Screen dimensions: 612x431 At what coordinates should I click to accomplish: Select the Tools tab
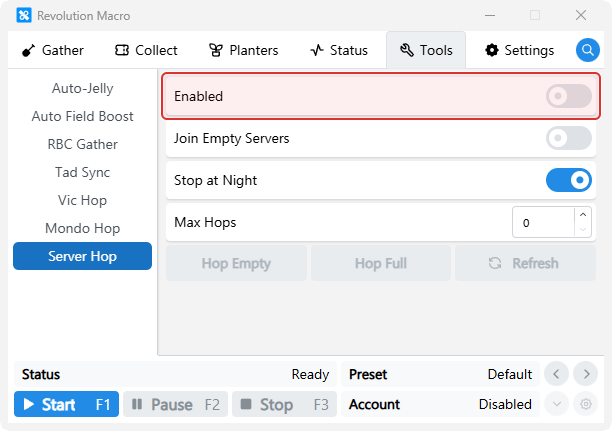pyautogui.click(x=426, y=50)
